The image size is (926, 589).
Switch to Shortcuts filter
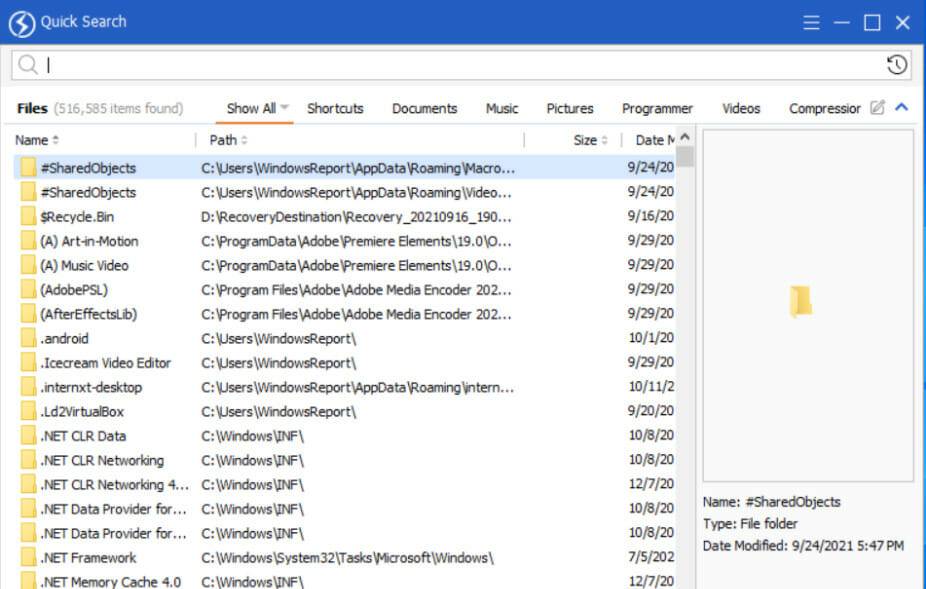click(x=335, y=109)
